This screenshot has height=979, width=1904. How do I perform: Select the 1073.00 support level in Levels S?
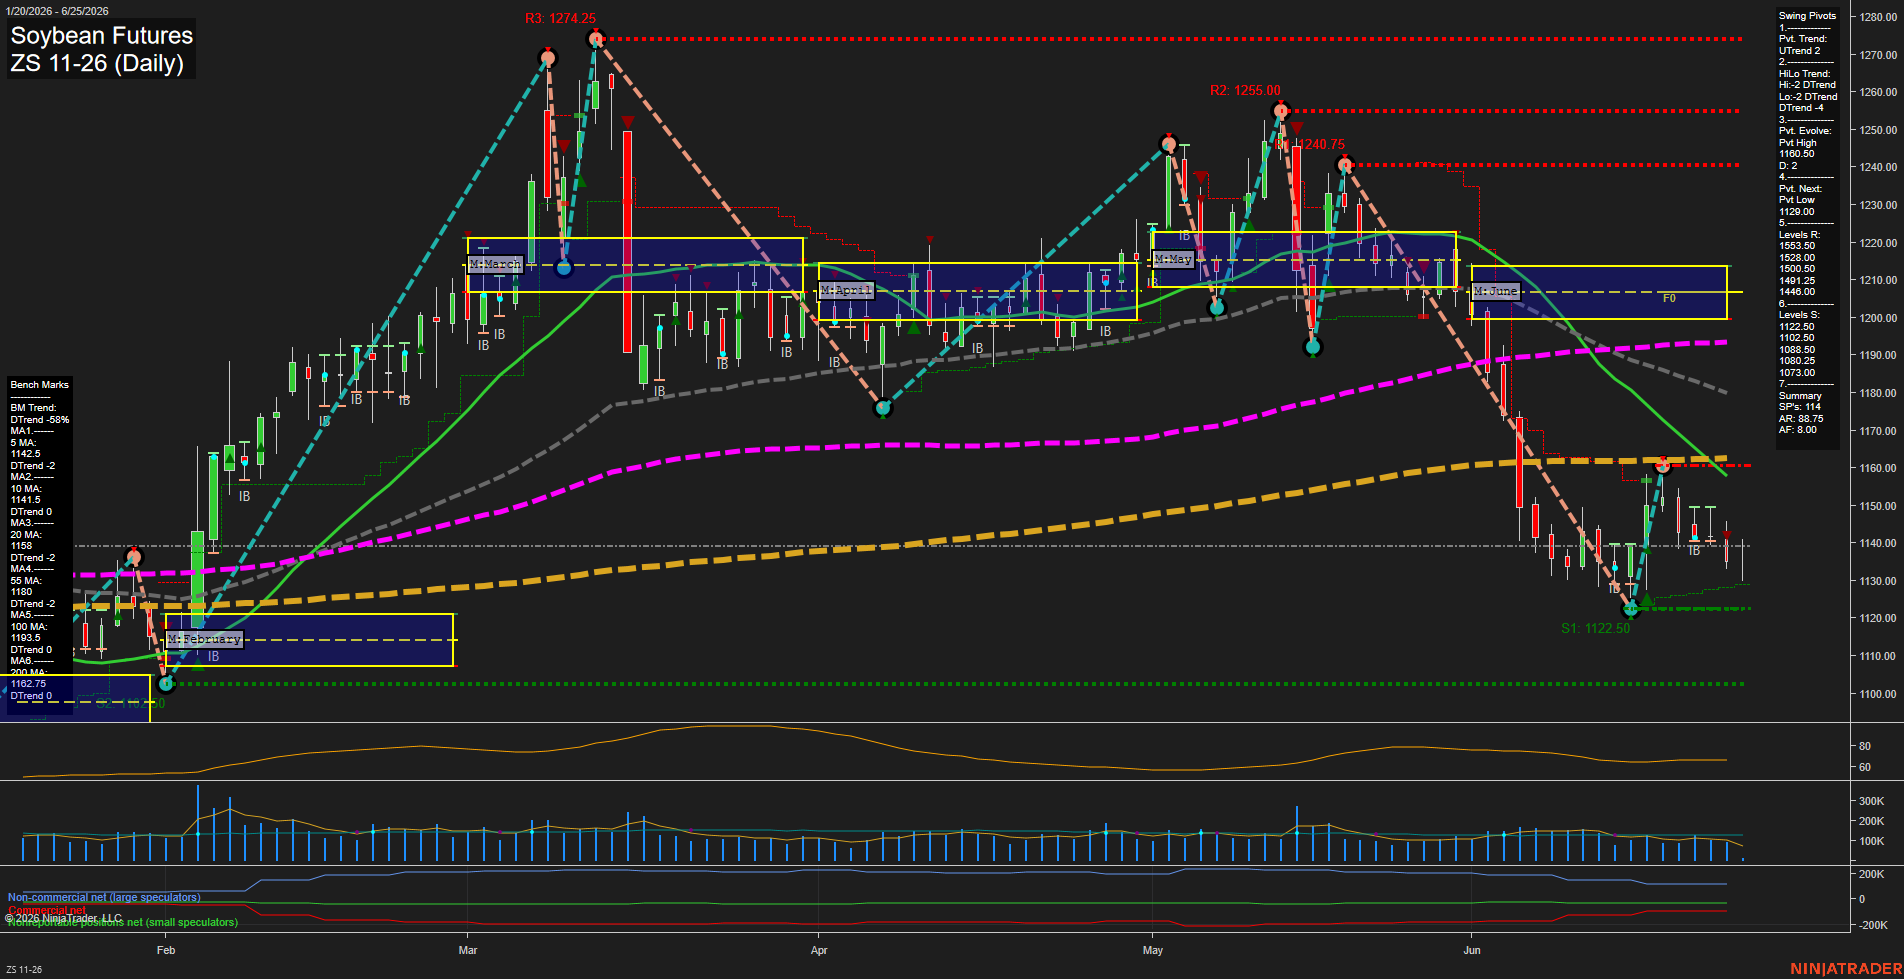coord(1797,372)
